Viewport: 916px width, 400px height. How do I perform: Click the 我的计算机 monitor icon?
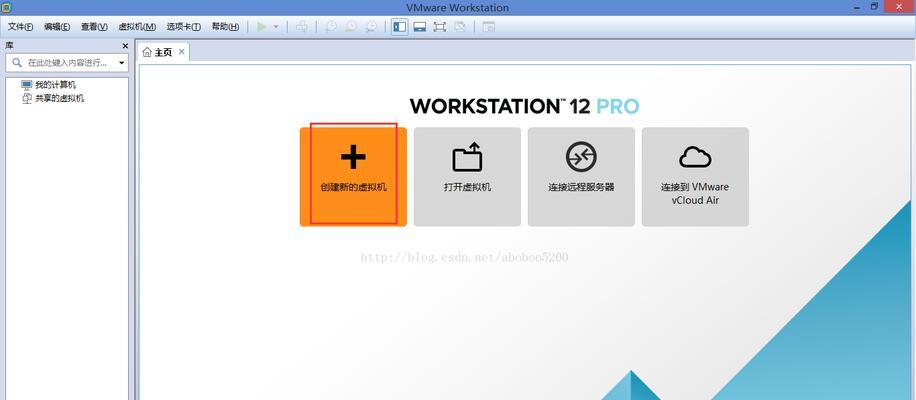pyautogui.click(x=27, y=85)
